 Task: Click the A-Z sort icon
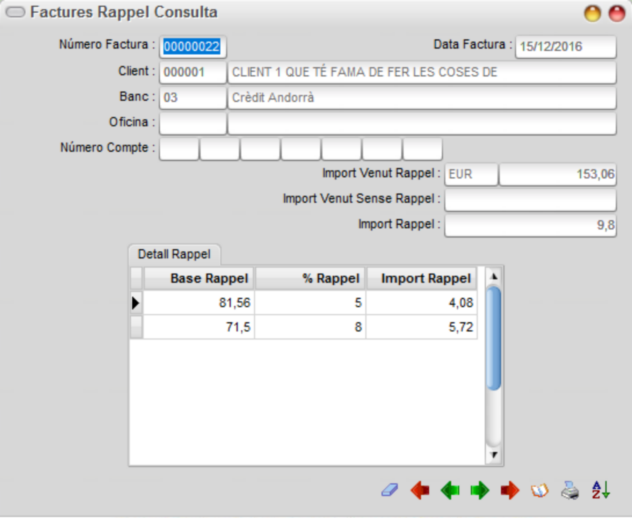click(601, 490)
